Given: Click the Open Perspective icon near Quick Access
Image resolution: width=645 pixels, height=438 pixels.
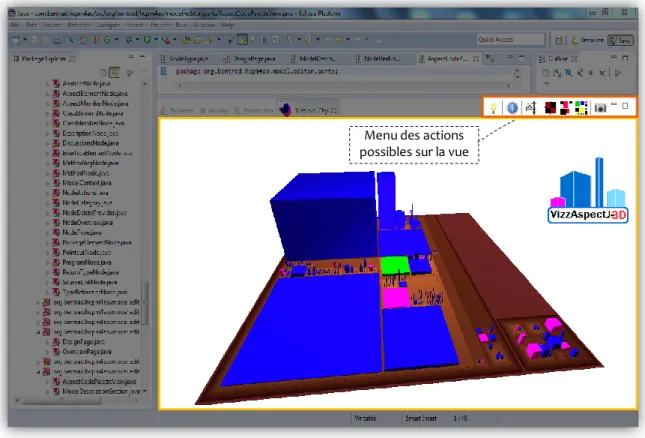Looking at the screenshot, I should 559,40.
